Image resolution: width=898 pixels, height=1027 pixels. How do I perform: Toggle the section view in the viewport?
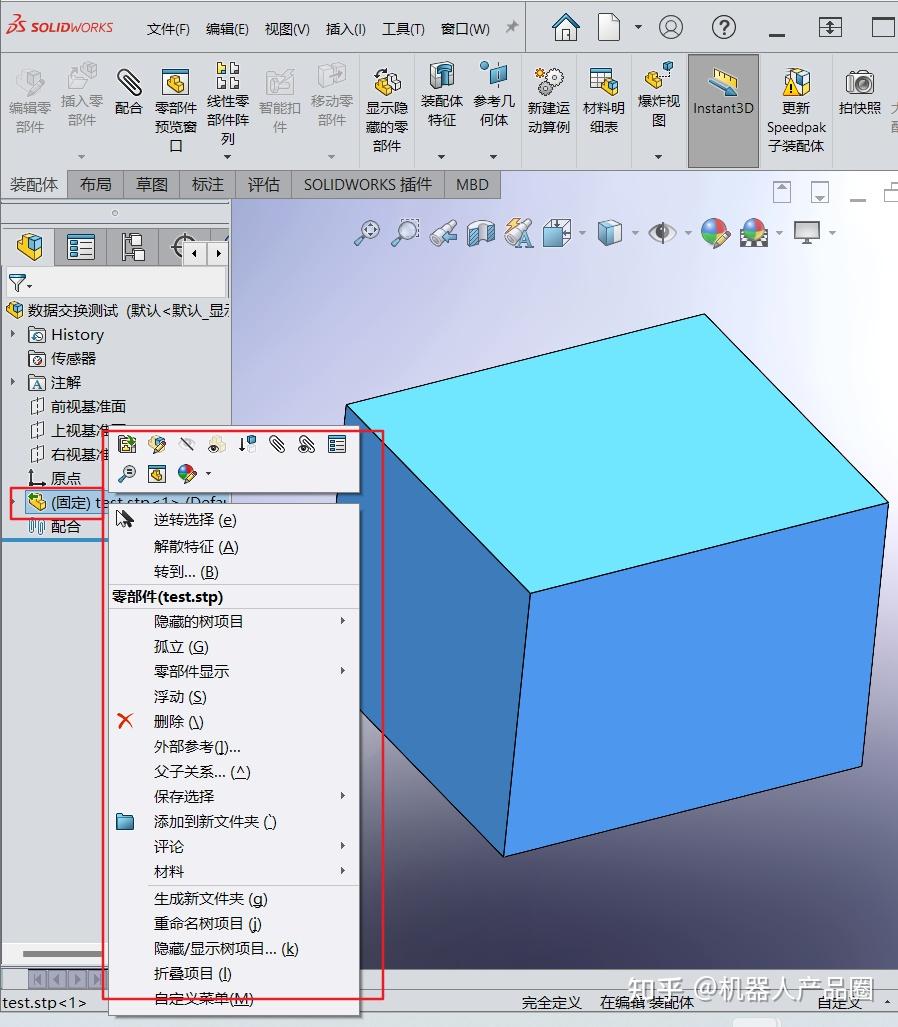[483, 233]
